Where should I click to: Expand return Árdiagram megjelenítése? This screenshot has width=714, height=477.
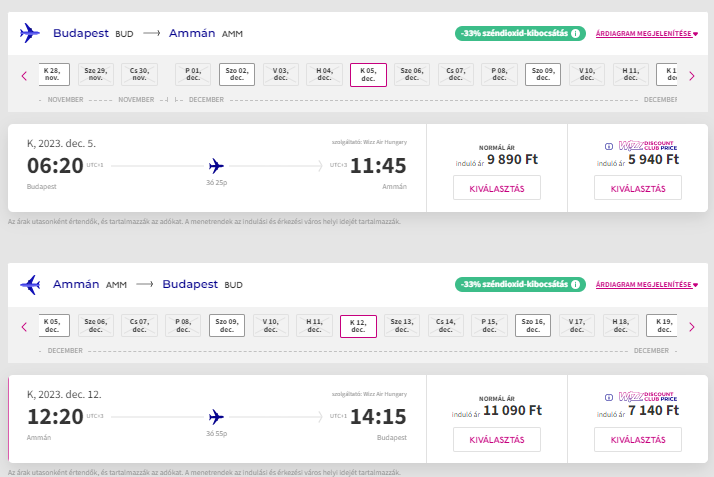click(646, 285)
